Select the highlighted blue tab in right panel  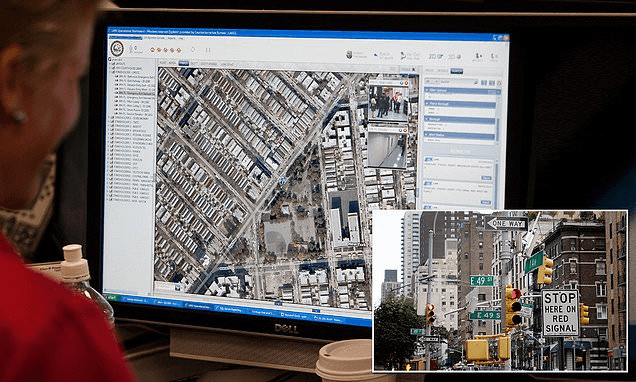click(456, 71)
